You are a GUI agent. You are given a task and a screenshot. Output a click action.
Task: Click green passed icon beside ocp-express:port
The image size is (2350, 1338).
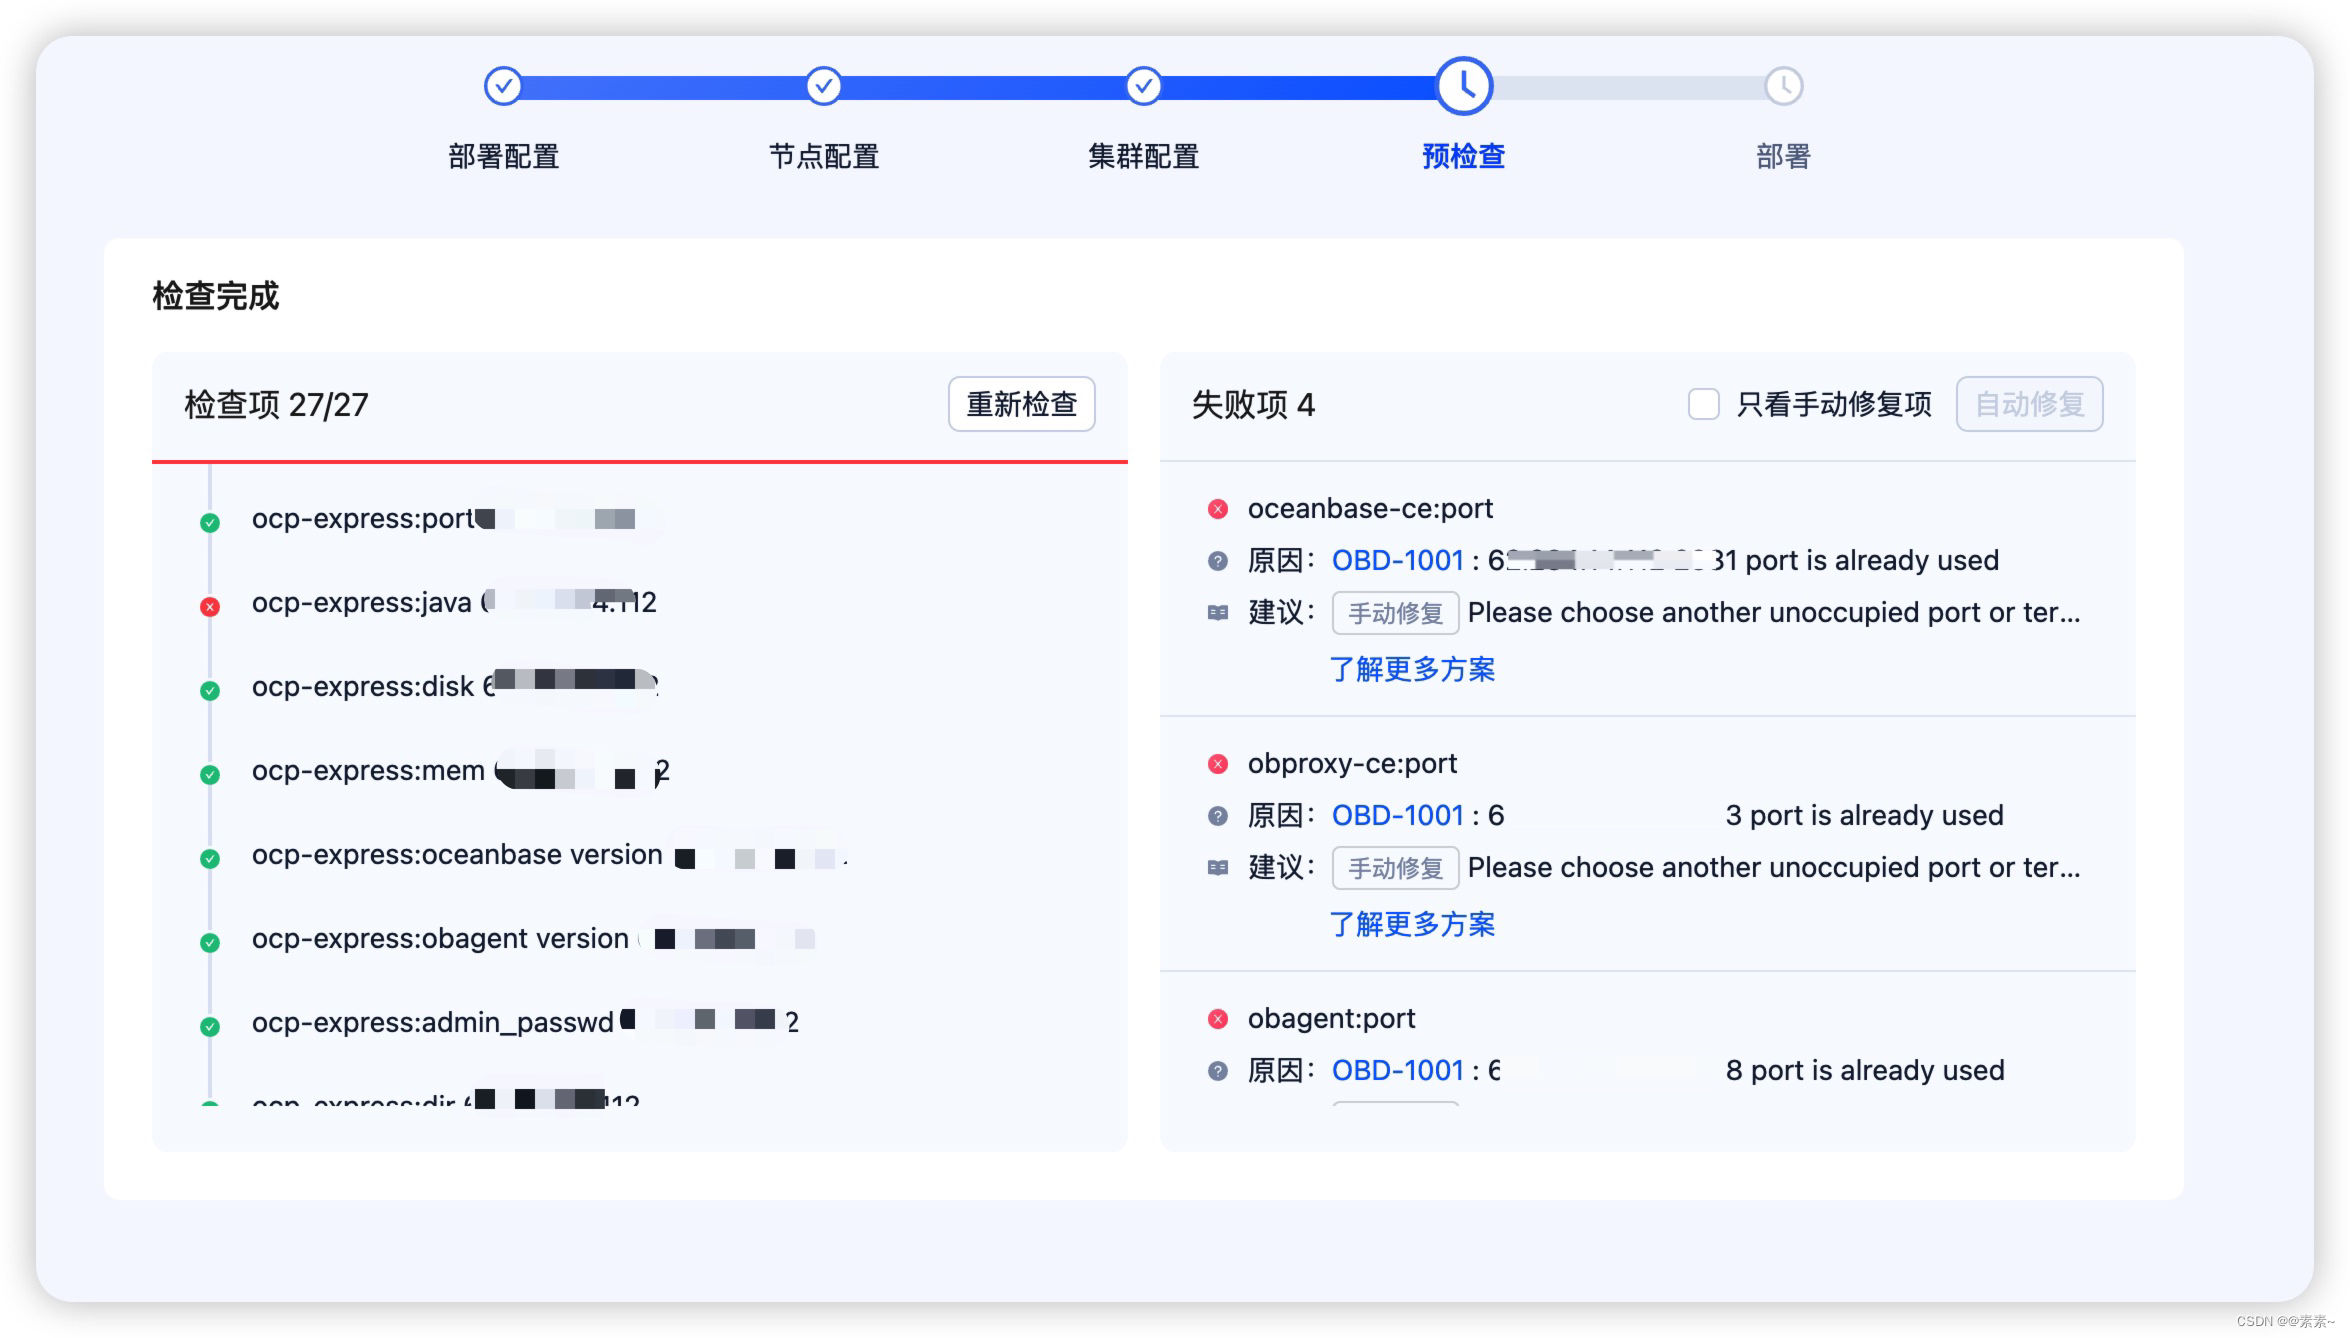click(210, 522)
